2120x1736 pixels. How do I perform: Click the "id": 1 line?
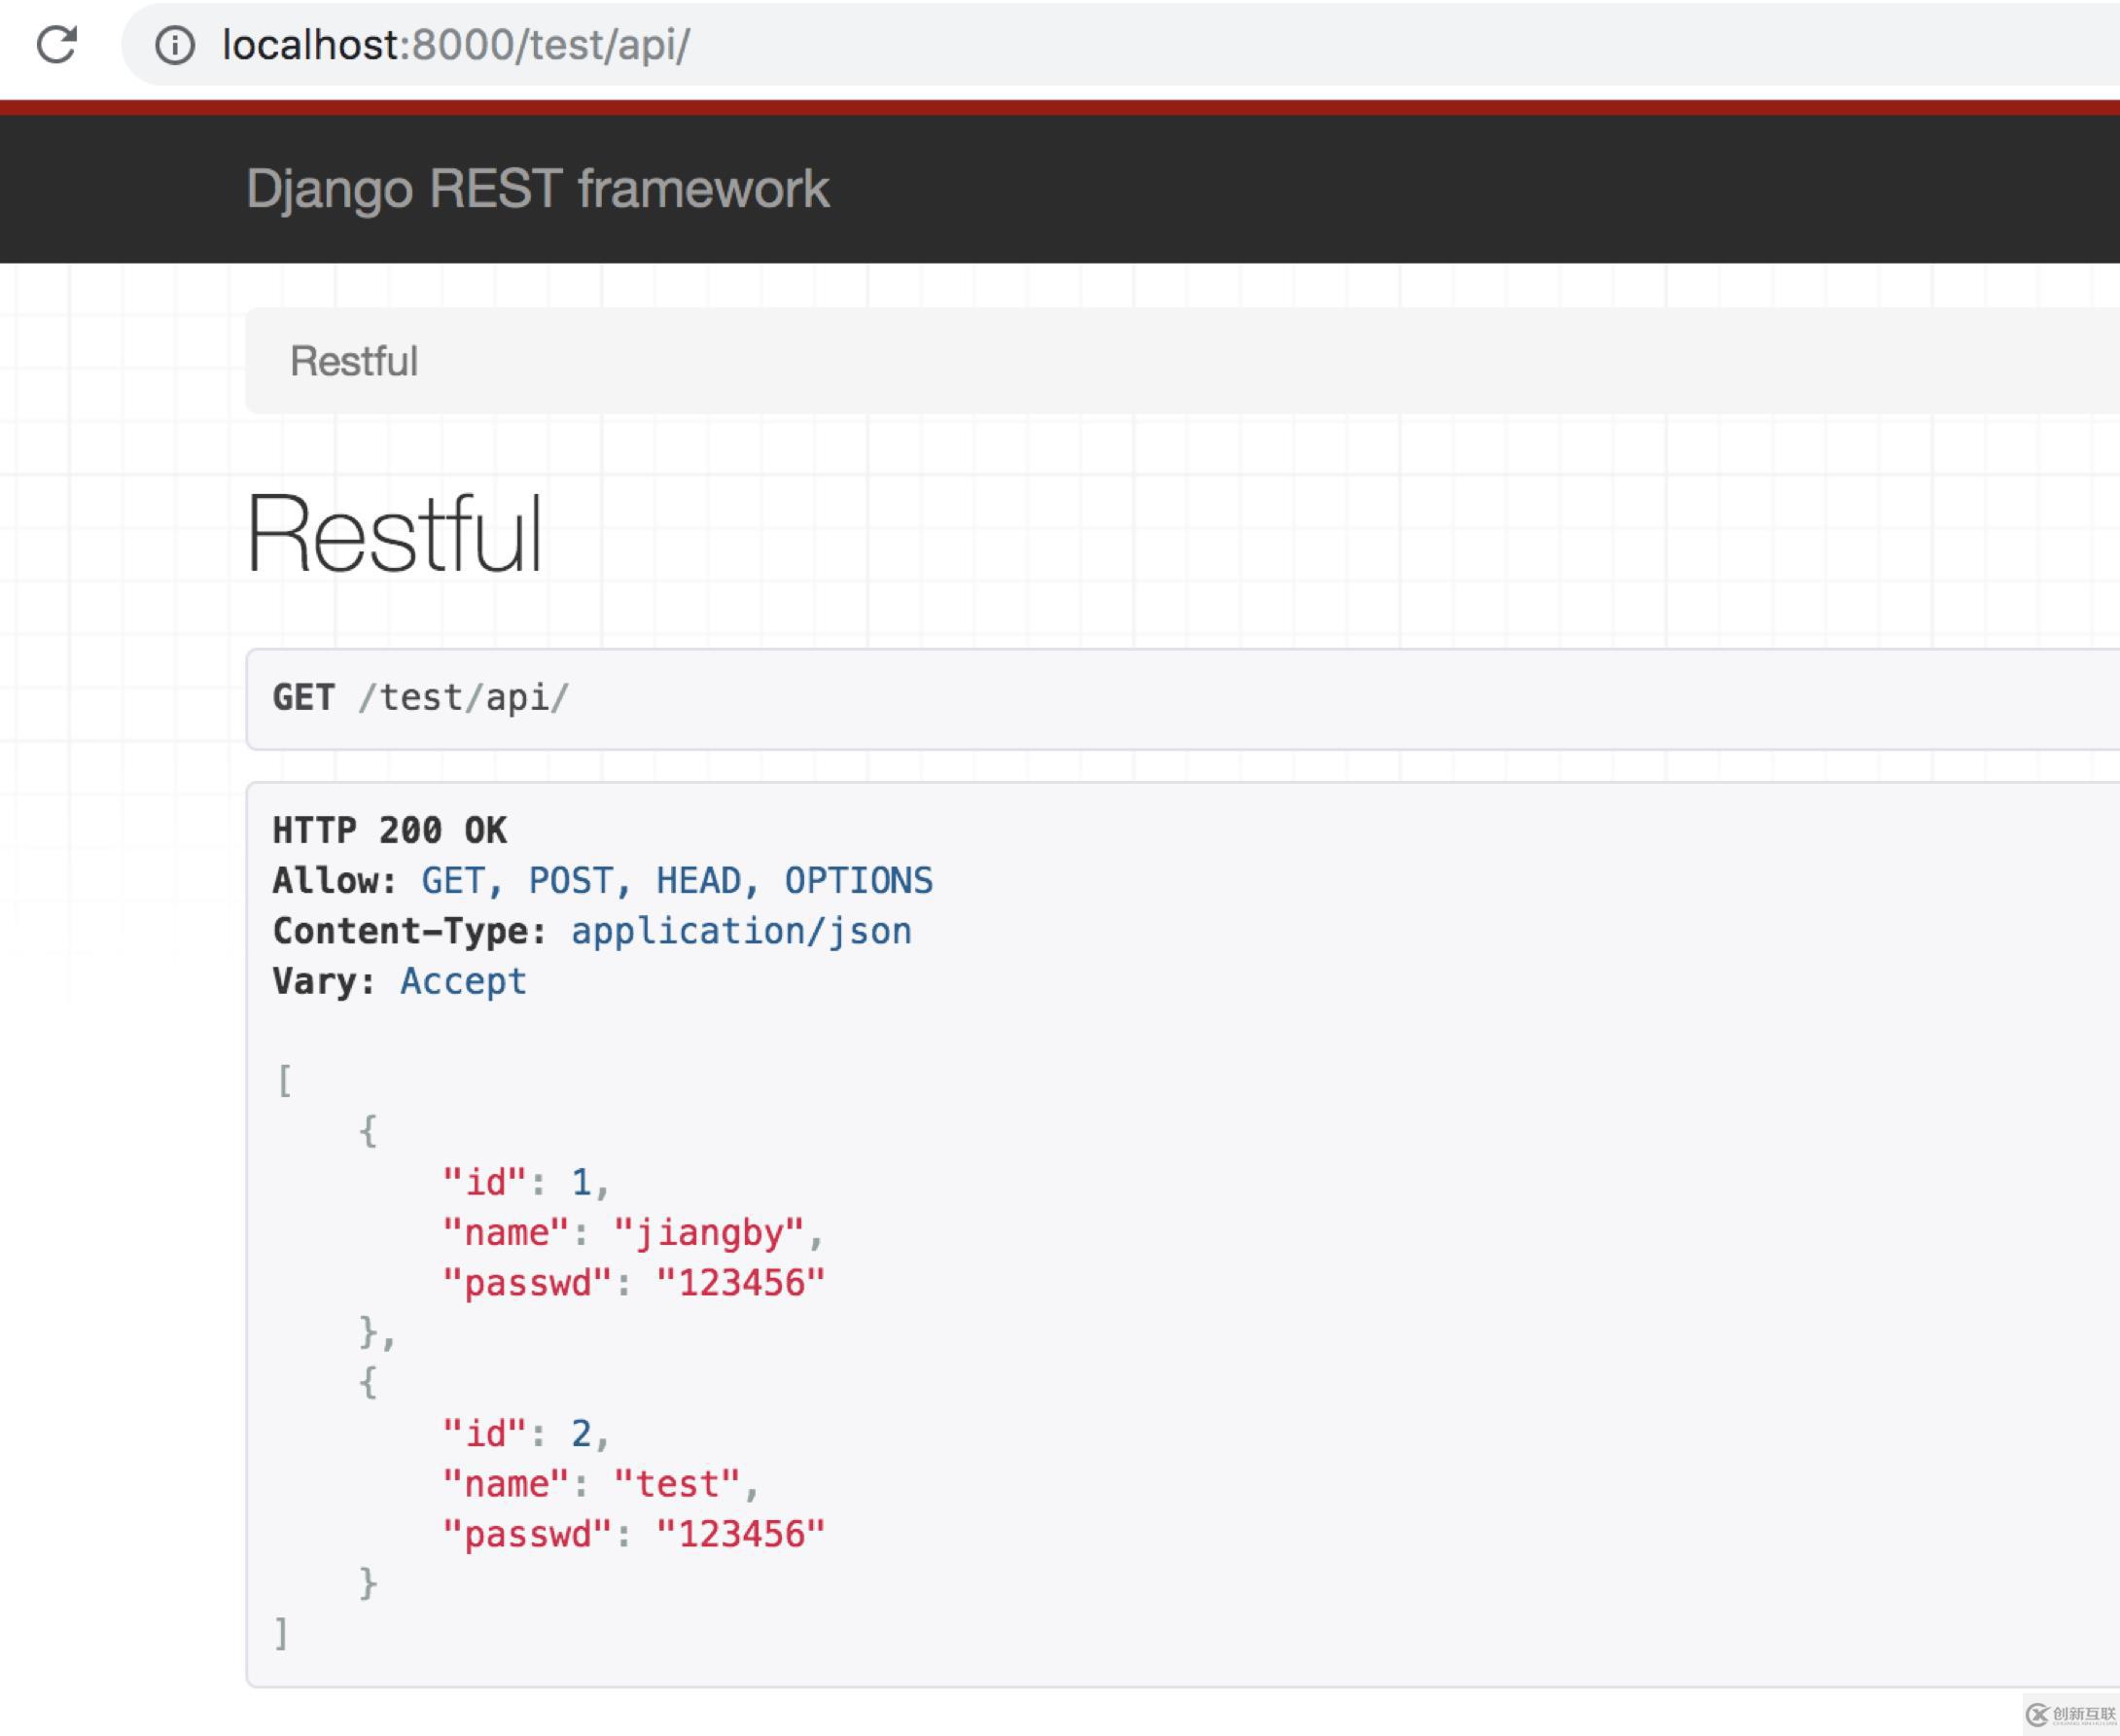526,1183
